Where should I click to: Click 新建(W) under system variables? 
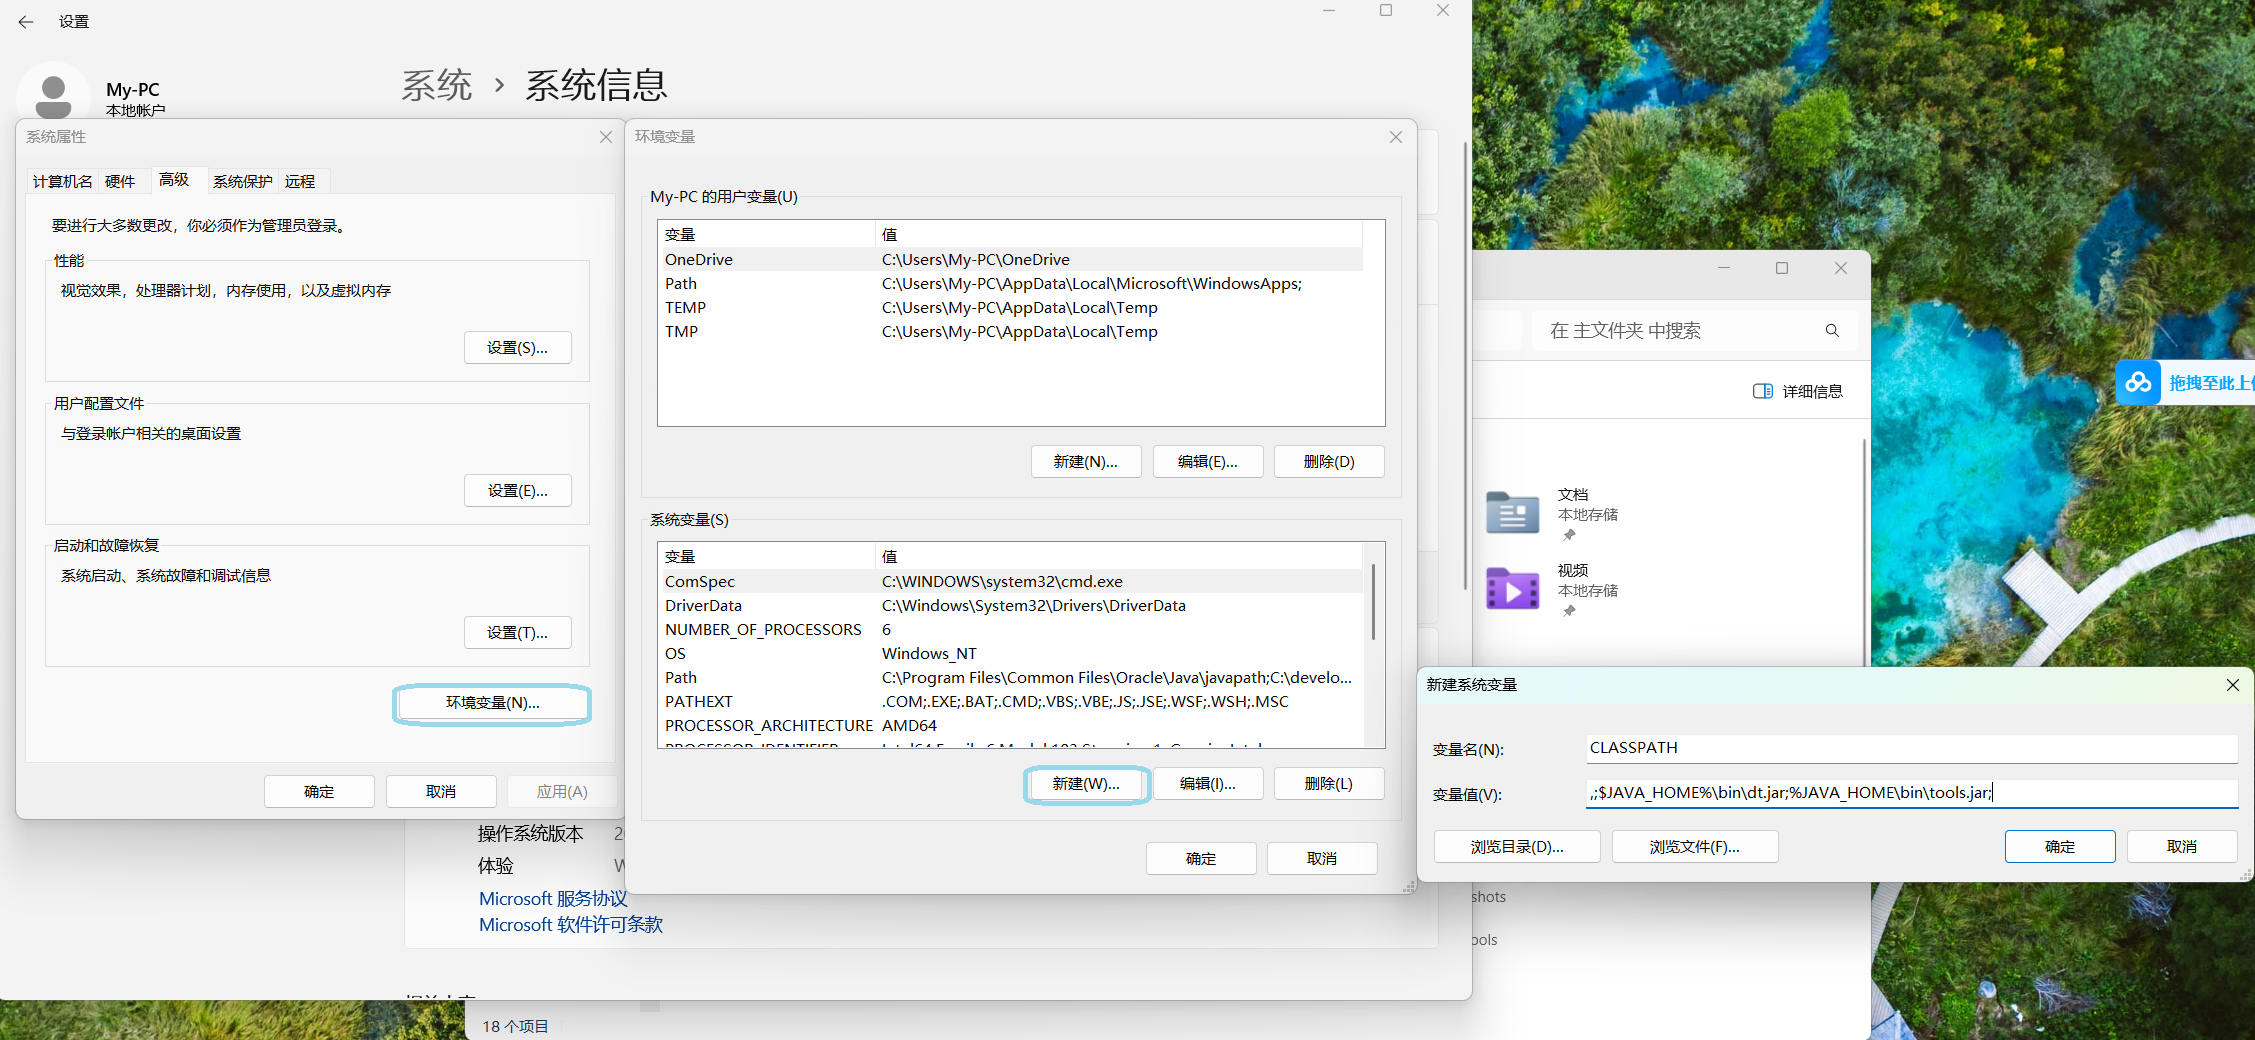pos(1086,784)
